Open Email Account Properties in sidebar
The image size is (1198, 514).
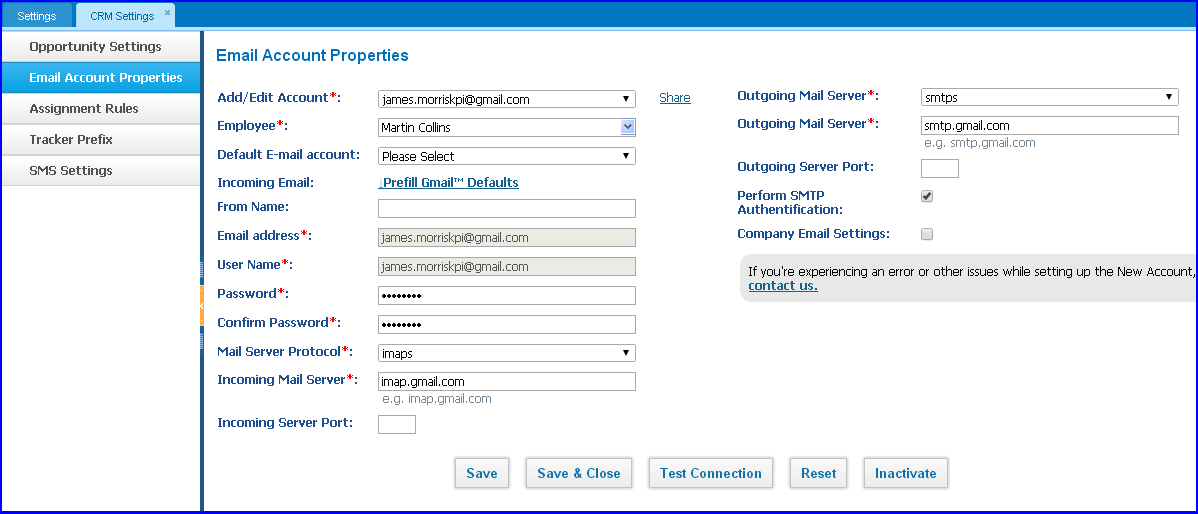[101, 78]
